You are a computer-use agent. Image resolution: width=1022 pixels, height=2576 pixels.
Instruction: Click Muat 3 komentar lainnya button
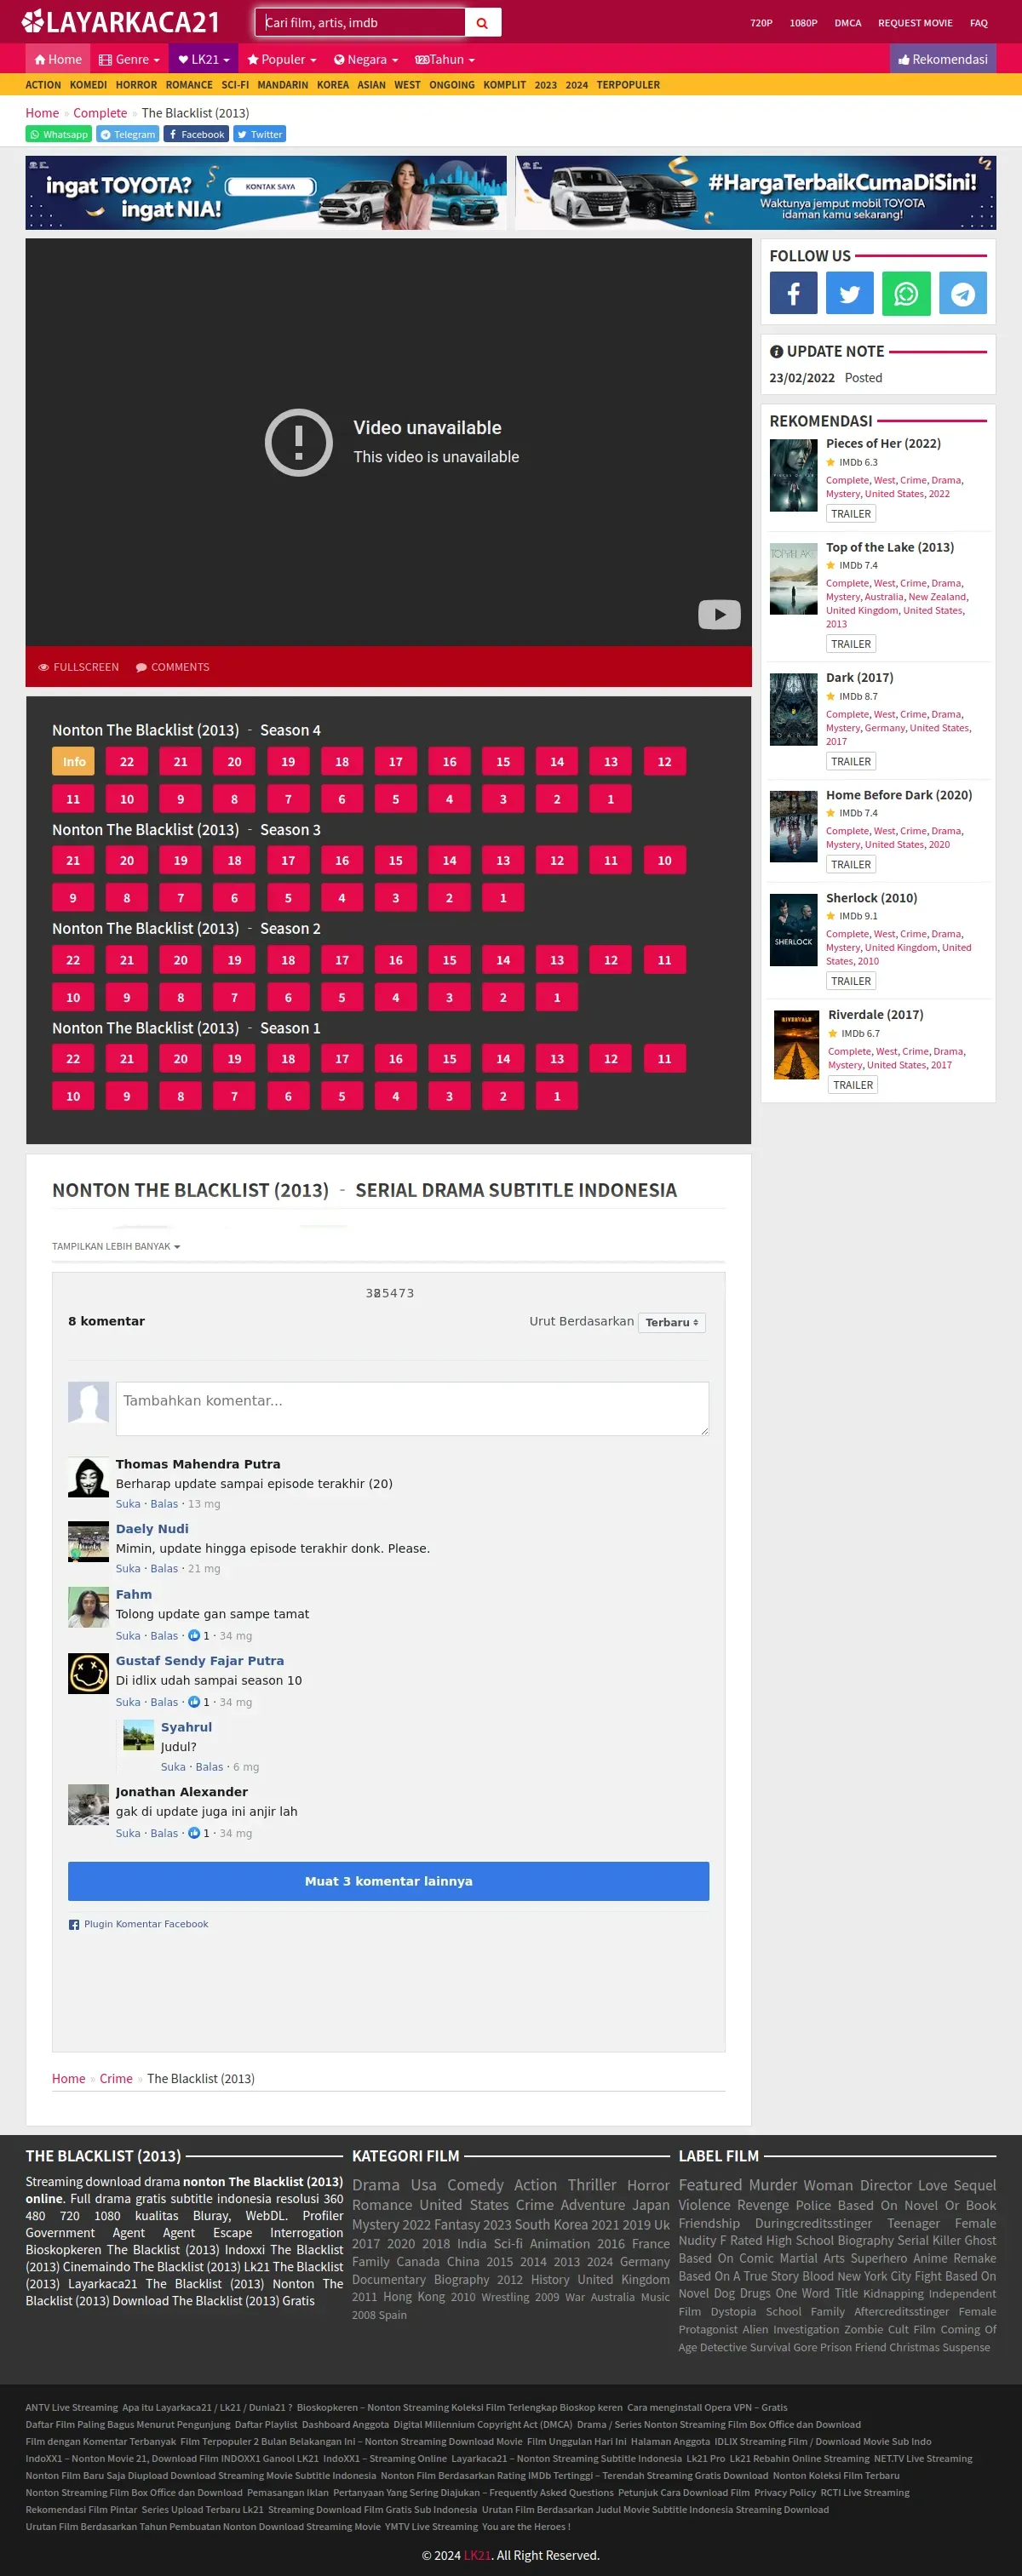(388, 1881)
